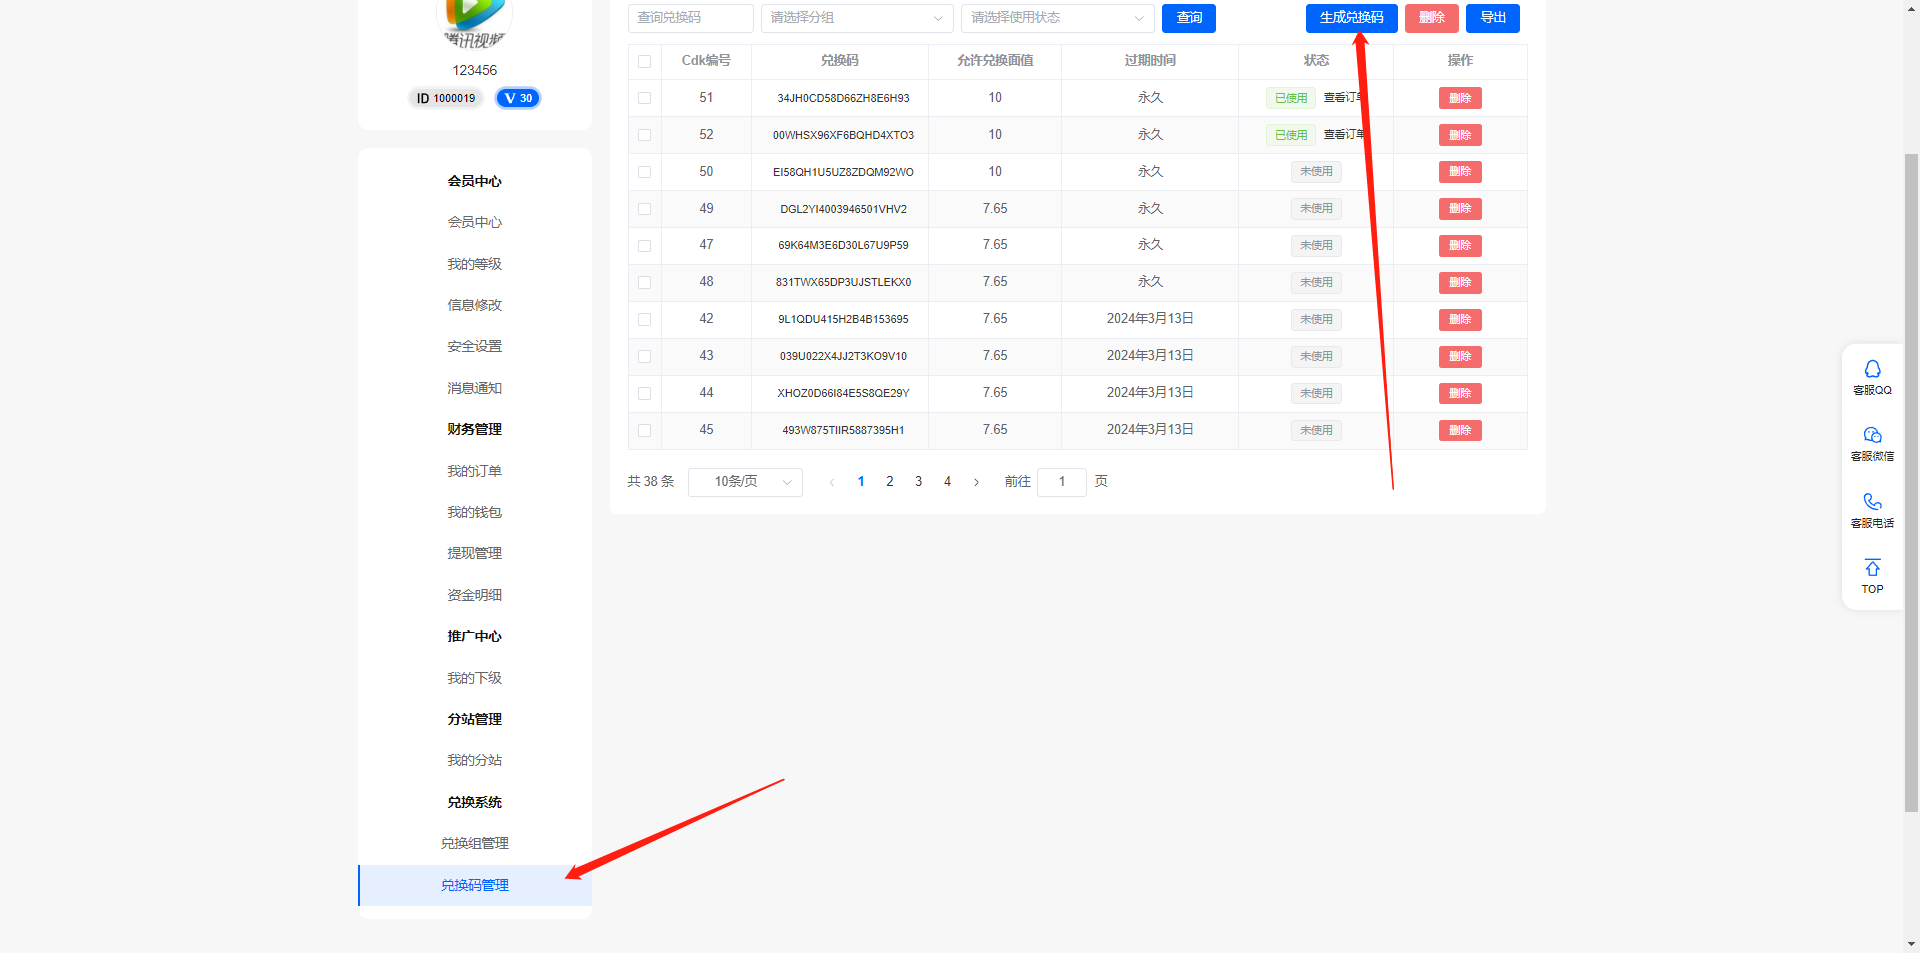Check the checkbox for Cdk row 51

coord(644,98)
